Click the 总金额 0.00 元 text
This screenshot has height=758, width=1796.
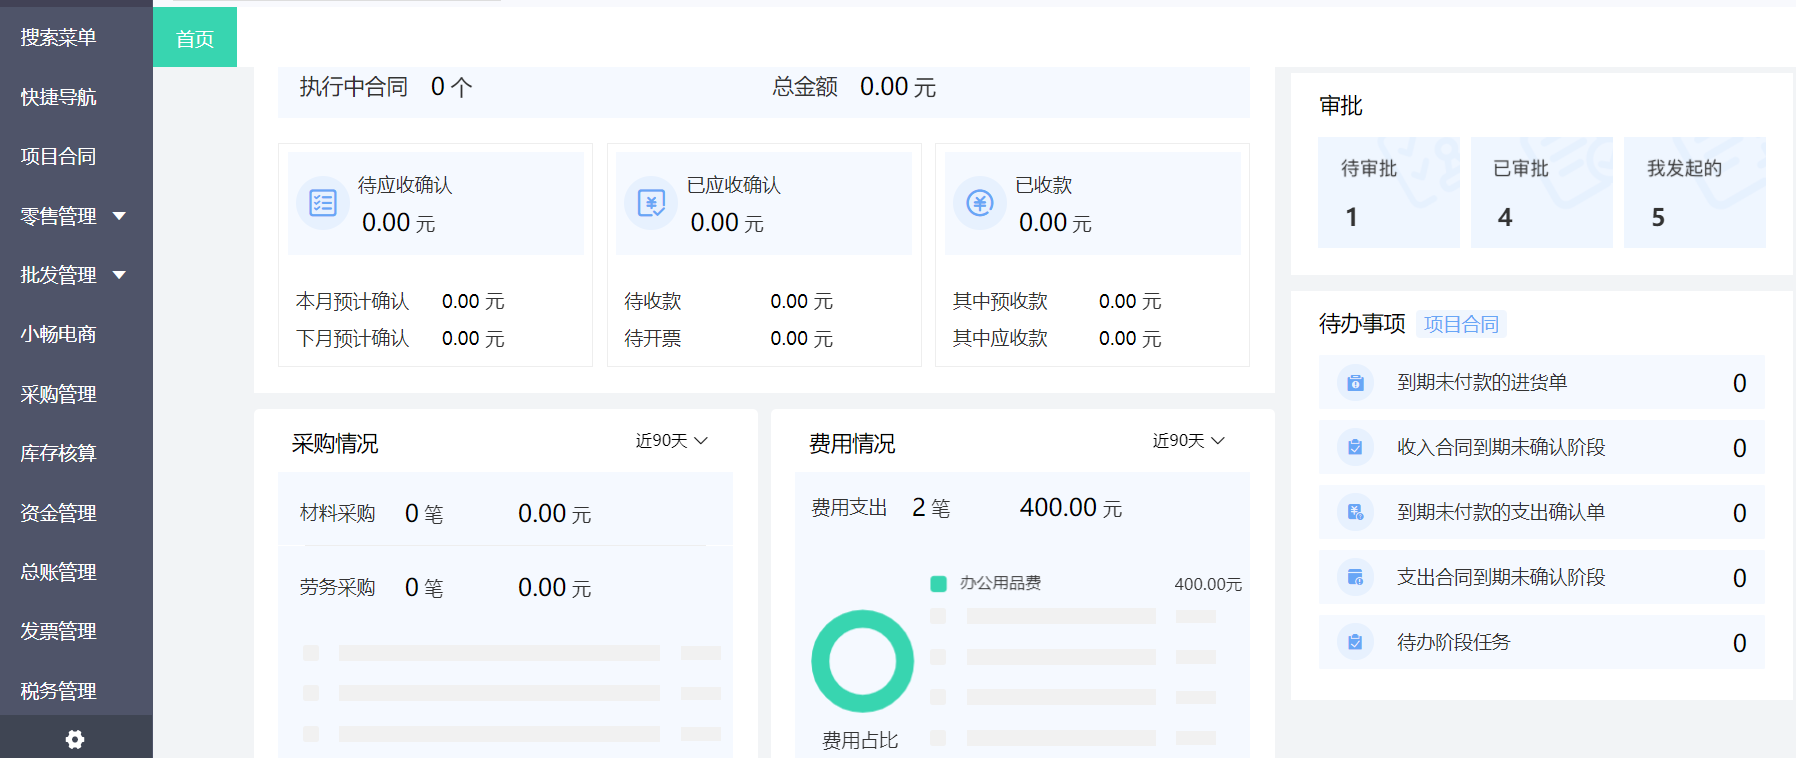(x=854, y=87)
